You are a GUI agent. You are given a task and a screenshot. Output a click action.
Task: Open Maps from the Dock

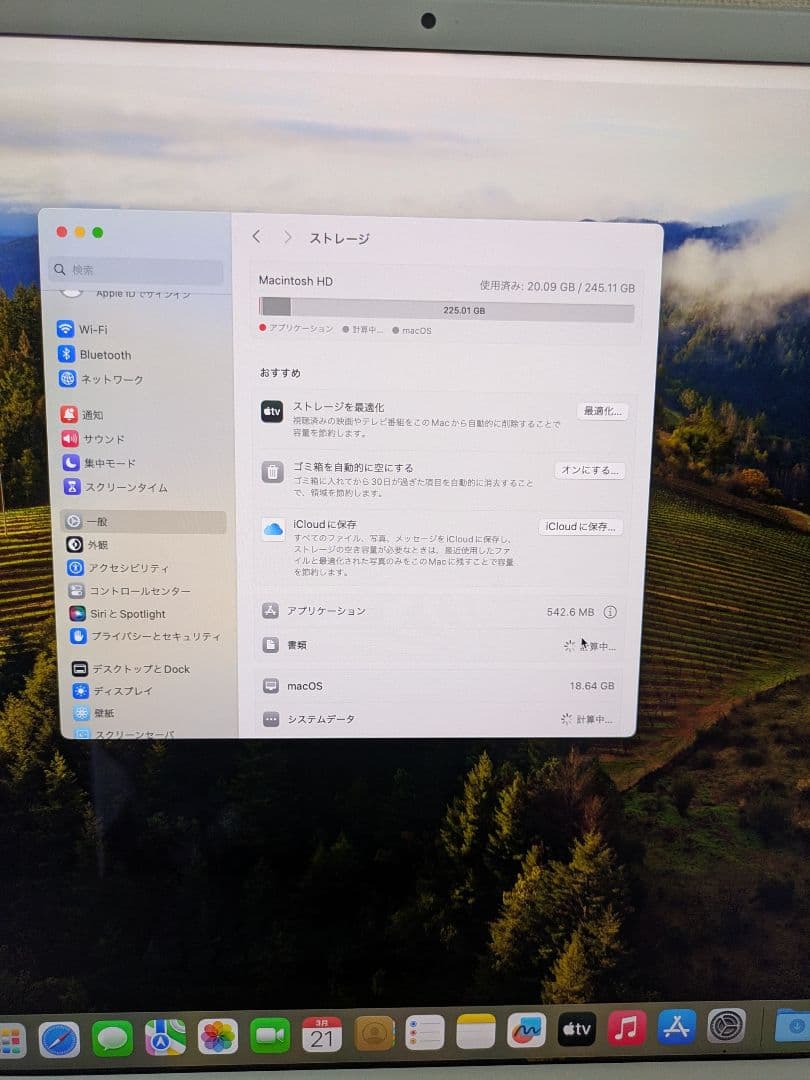pos(165,1037)
